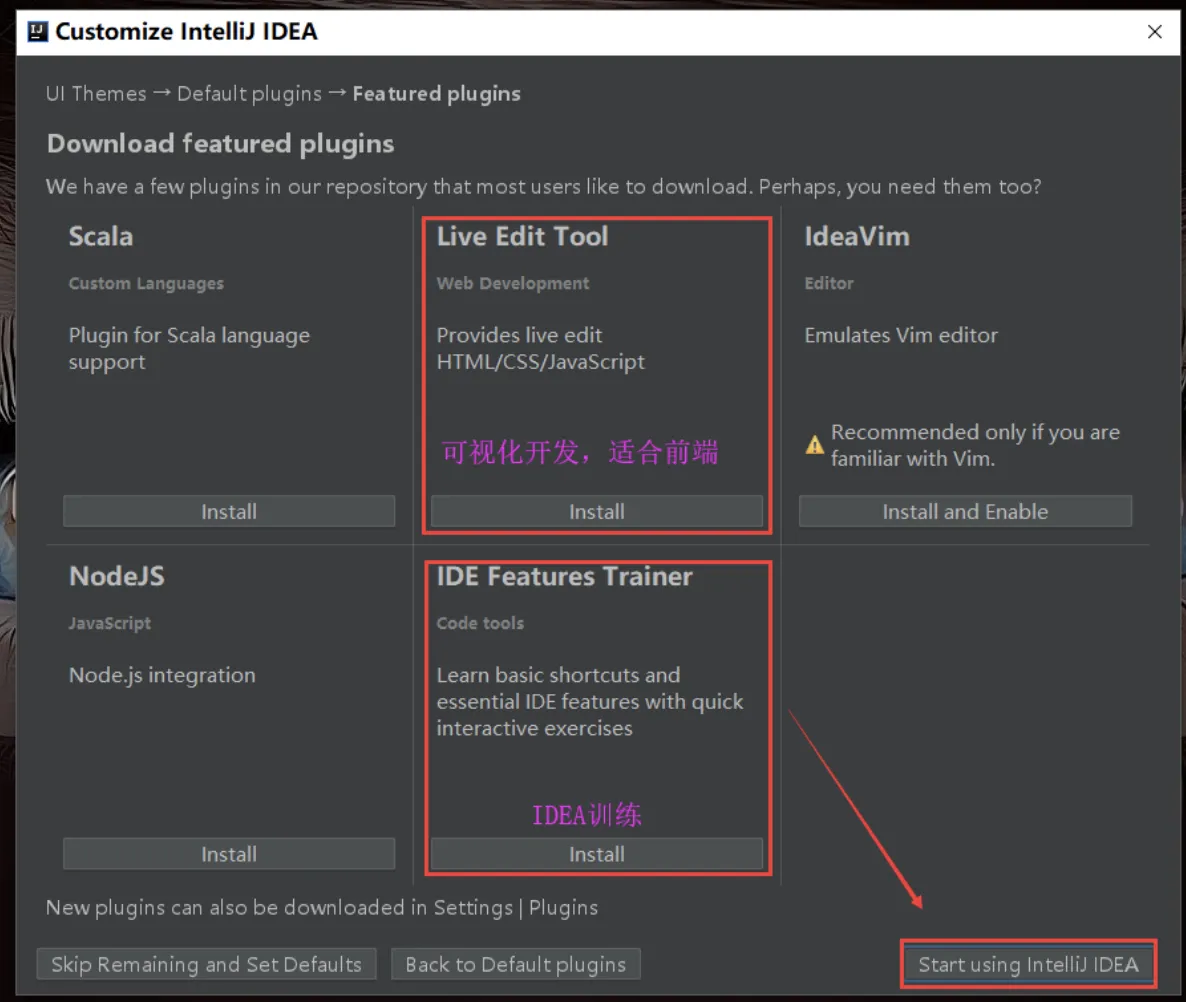Click the Node.js integration description
Screen dimensions: 1186x1002
coord(162,675)
